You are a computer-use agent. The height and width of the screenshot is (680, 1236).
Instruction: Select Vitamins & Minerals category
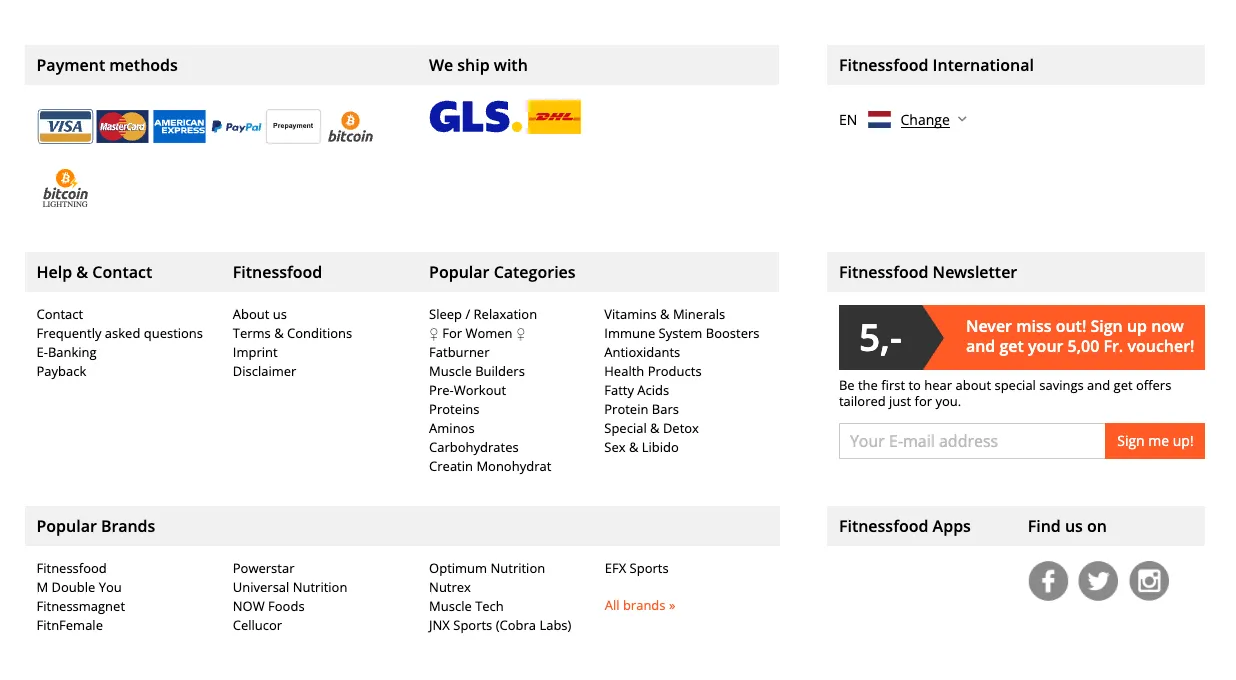click(664, 315)
